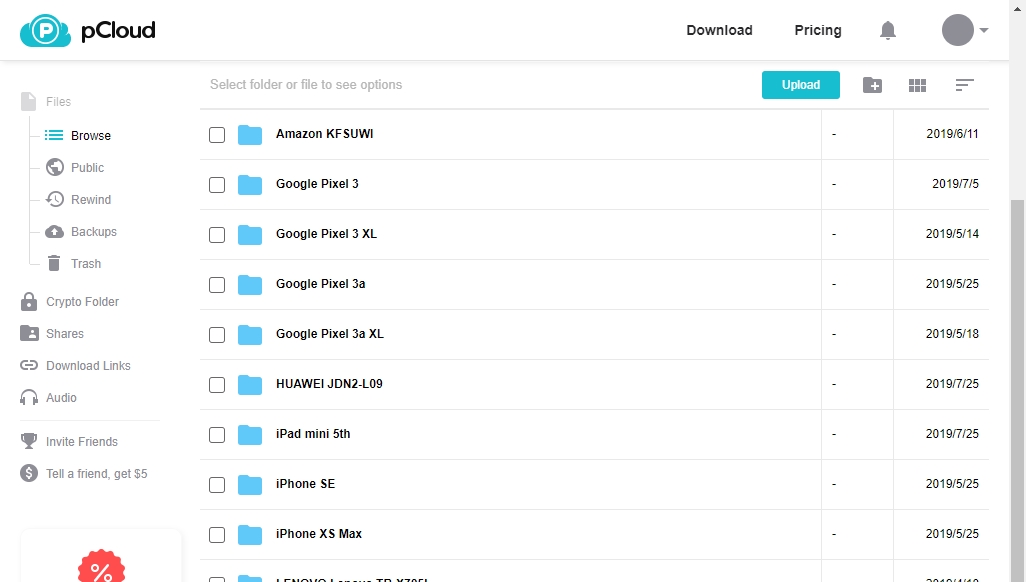This screenshot has width=1026, height=582.
Task: Click the page vertical scrollbar
Action: pos(1017,390)
